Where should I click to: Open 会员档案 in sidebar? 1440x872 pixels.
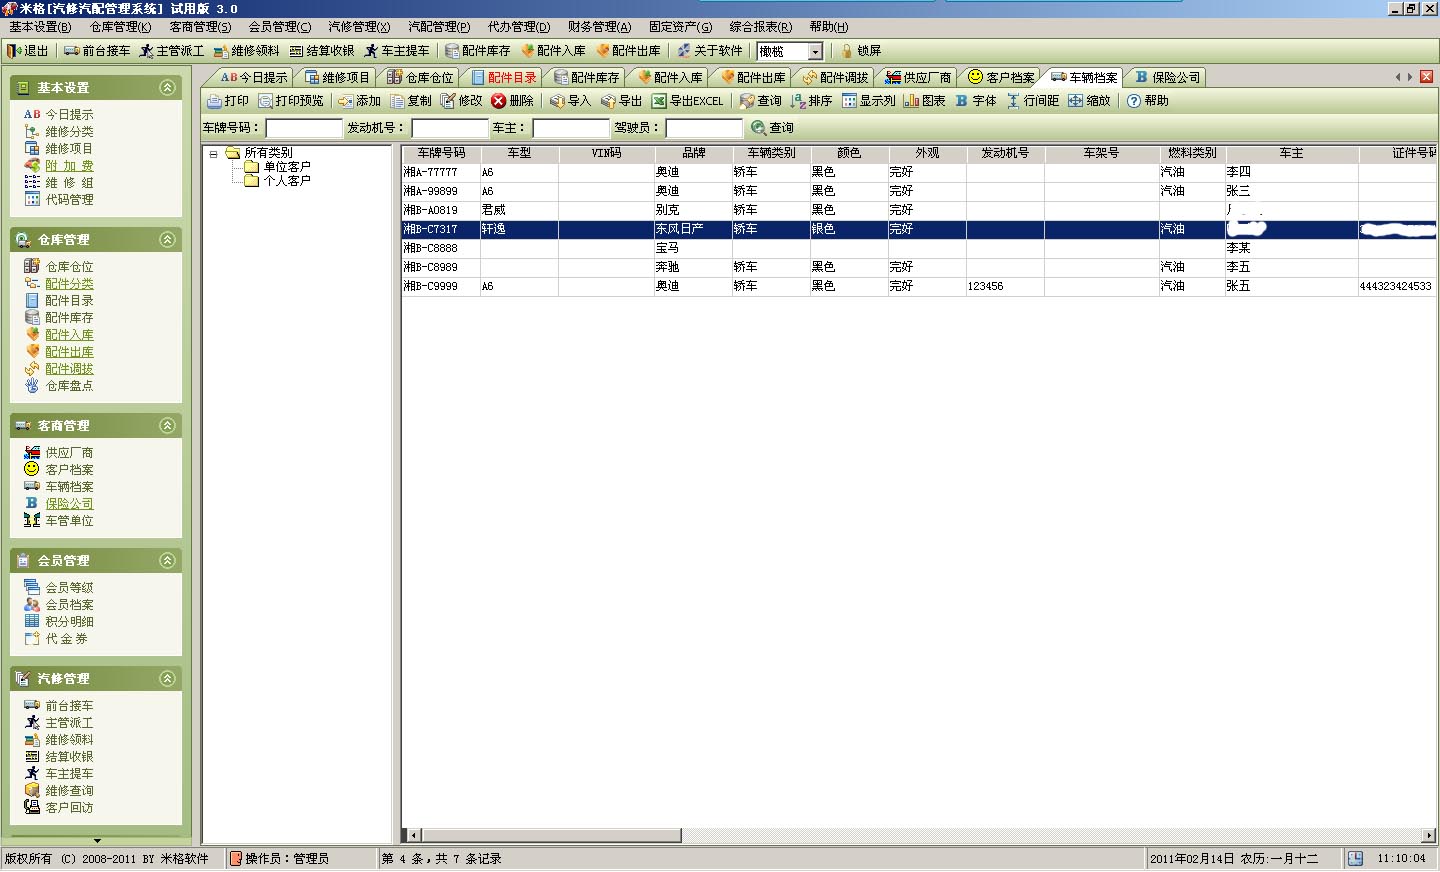click(x=69, y=605)
